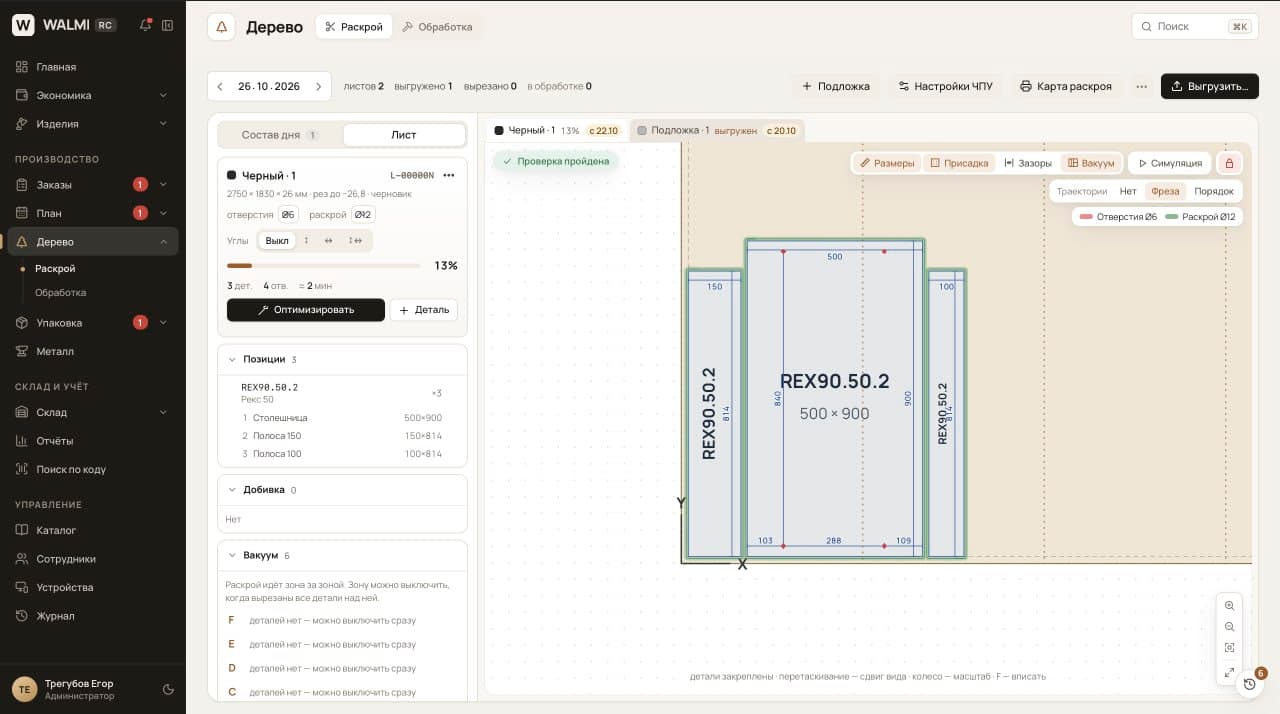Screen dimensions: 1280x714
Task: Select the Подложка · 1 sheet tab
Action: (717, 131)
